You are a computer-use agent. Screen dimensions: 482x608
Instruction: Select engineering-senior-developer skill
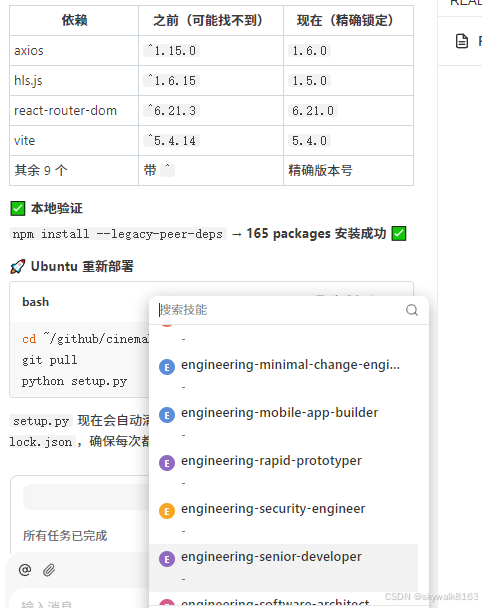[283, 567]
